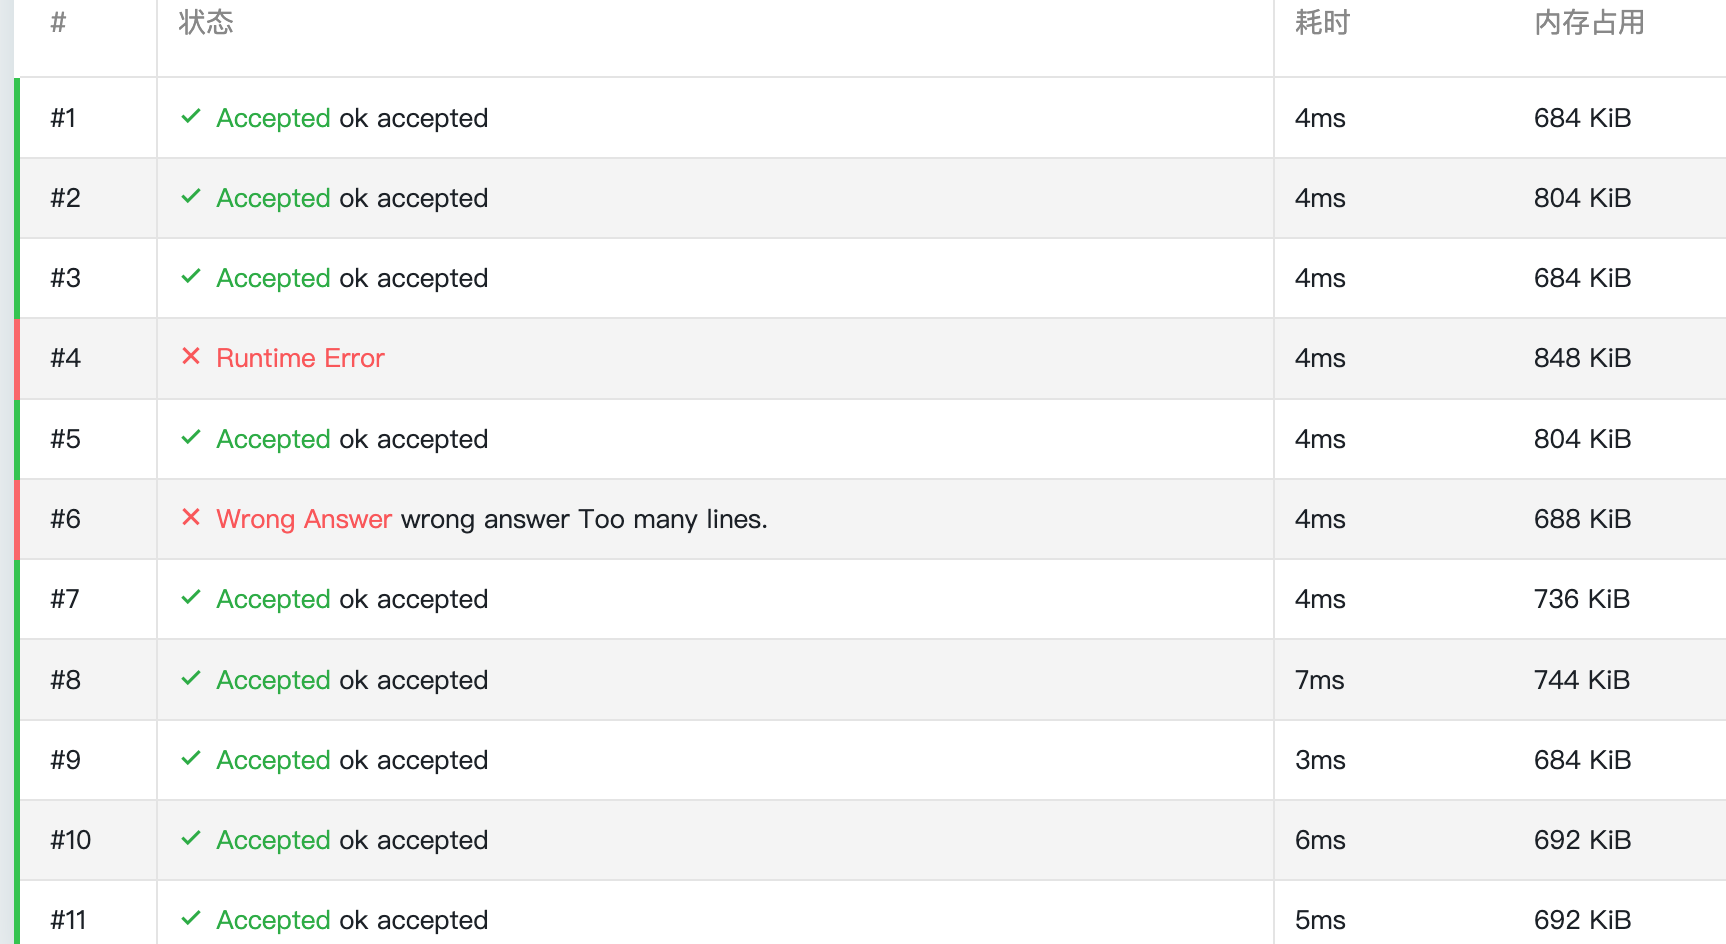Click the 状态 column header
Viewport: 1726px width, 944px height.
tap(206, 23)
